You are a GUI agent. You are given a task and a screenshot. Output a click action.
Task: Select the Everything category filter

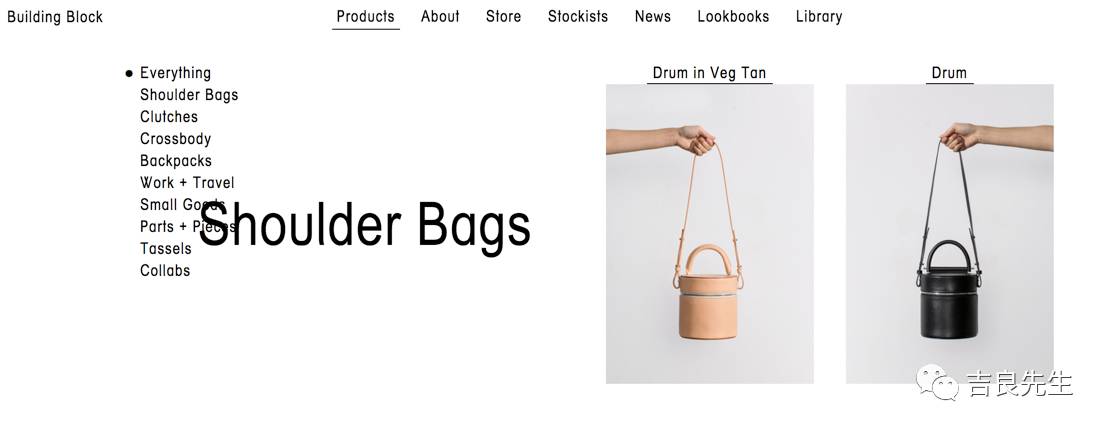[176, 73]
